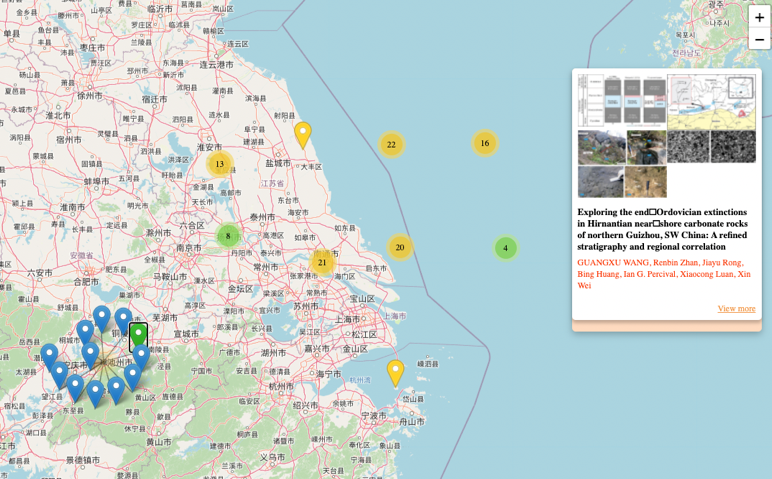Image resolution: width=772 pixels, height=479 pixels.
Task: Open the View more link
Action: 736,308
